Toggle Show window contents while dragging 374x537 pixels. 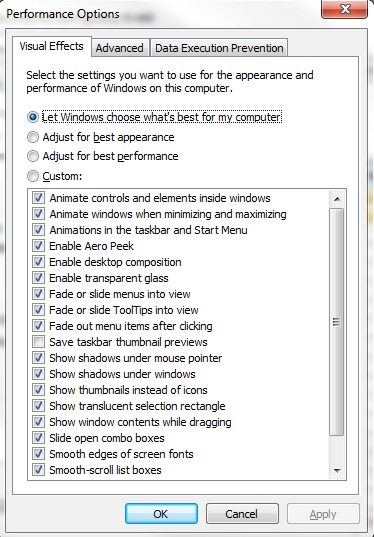click(38, 422)
